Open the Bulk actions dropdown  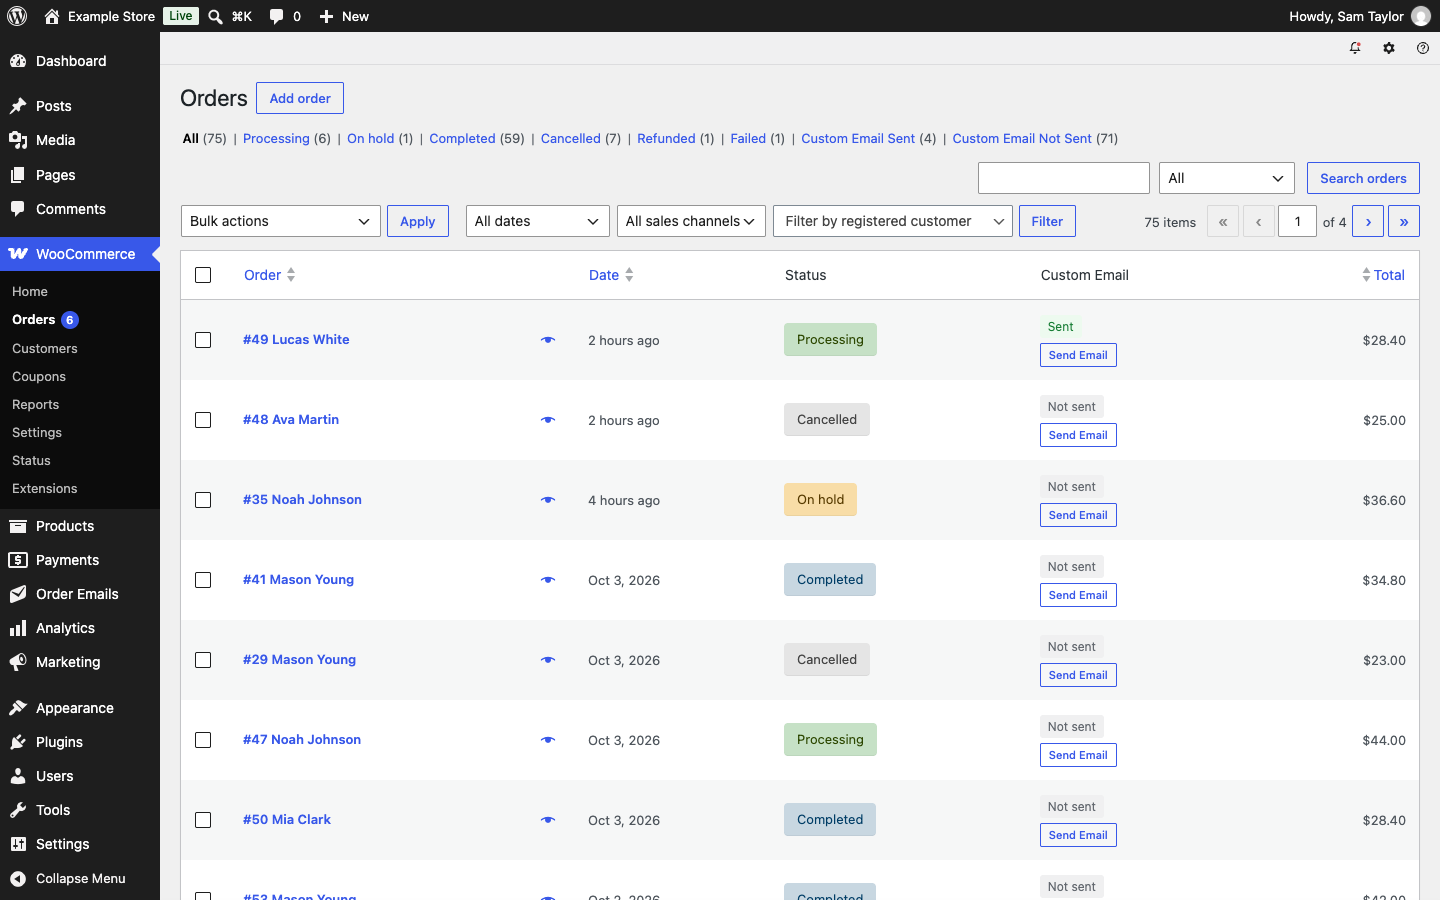[x=281, y=221]
